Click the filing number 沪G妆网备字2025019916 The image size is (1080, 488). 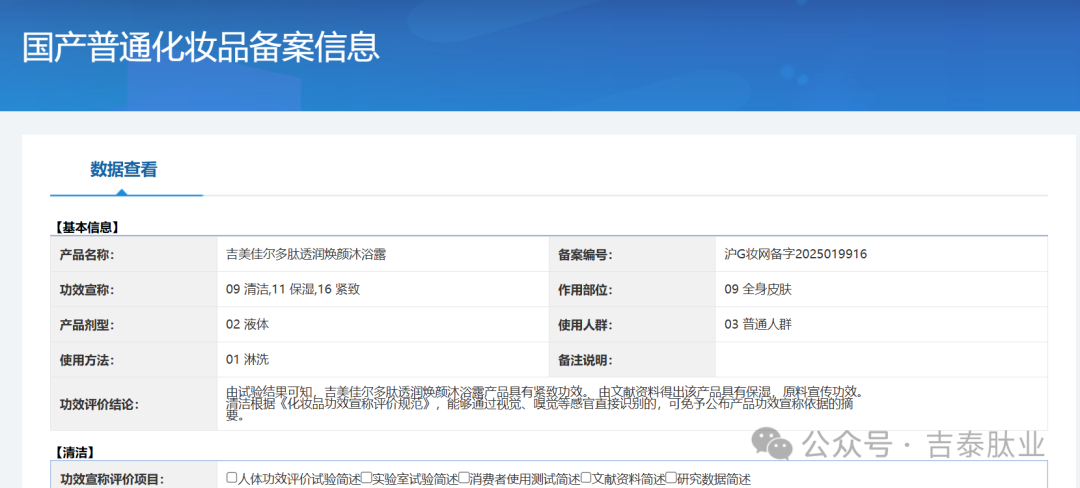pyautogui.click(x=796, y=255)
